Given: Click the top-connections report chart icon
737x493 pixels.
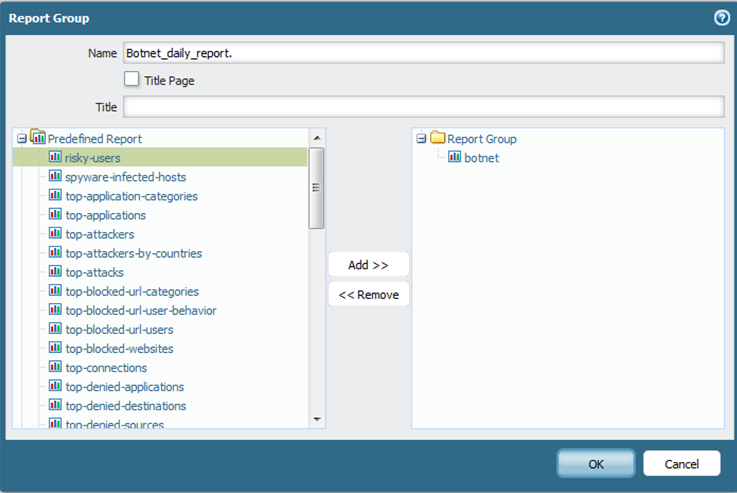Looking at the screenshot, I should (55, 368).
